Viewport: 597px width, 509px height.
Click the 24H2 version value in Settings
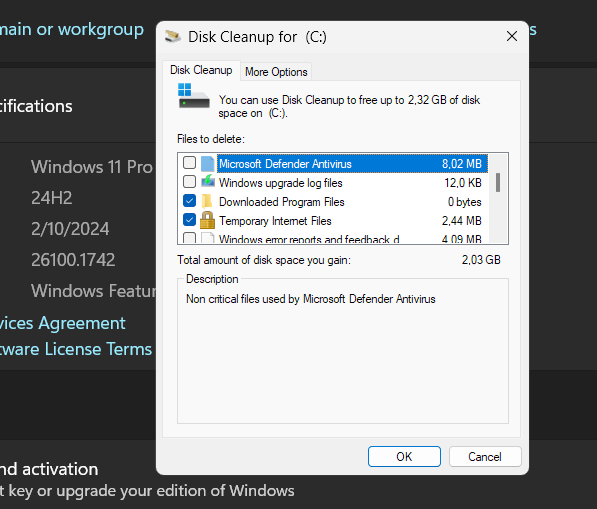pyautogui.click(x=52, y=198)
